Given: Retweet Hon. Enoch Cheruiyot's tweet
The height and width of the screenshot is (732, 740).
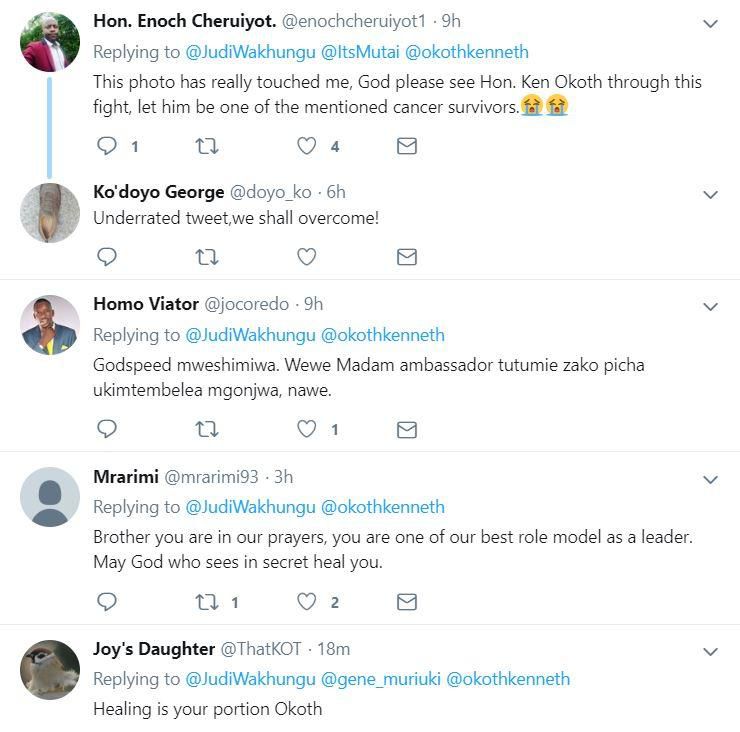Looking at the screenshot, I should 207,146.
